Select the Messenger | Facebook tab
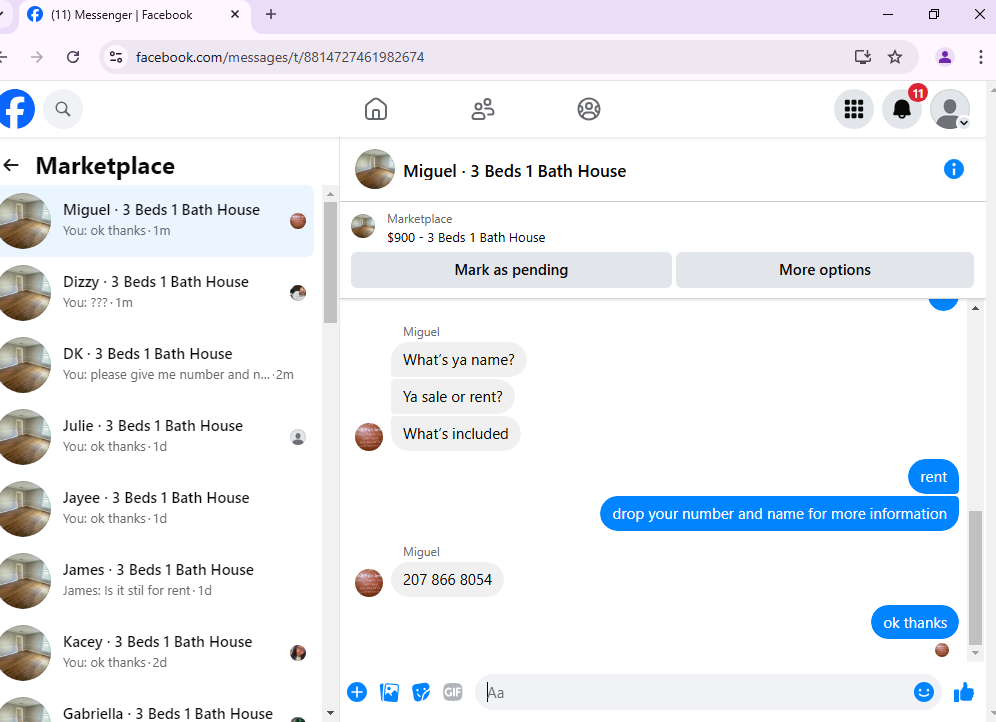 [135, 15]
